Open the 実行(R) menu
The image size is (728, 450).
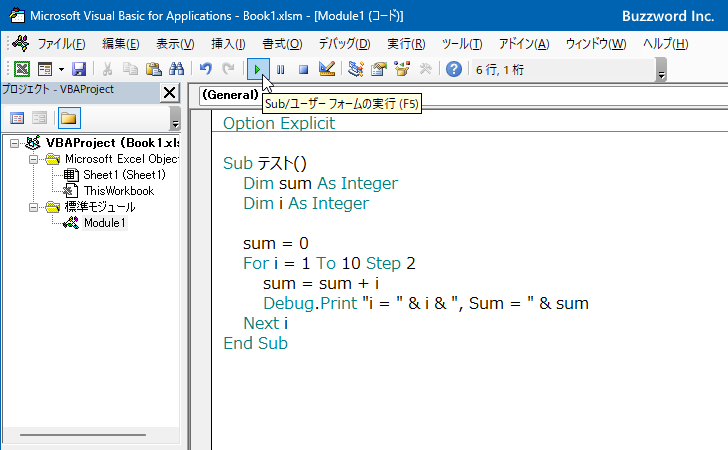click(x=406, y=44)
